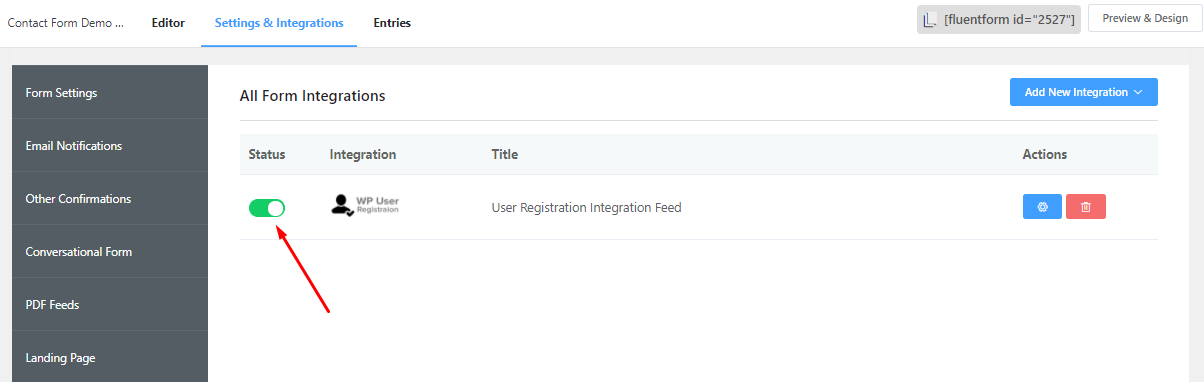This screenshot has width=1204, height=382.
Task: Go to Email Notifications settings
Action: point(110,146)
